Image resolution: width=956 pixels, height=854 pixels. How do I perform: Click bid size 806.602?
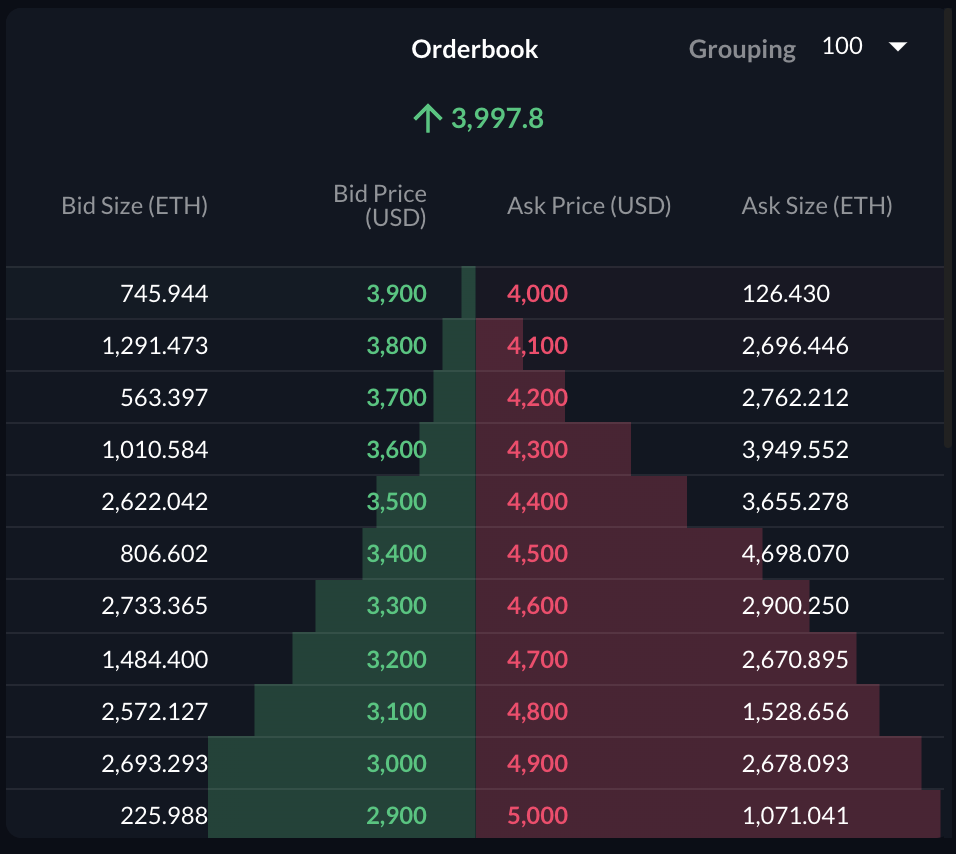coord(164,553)
